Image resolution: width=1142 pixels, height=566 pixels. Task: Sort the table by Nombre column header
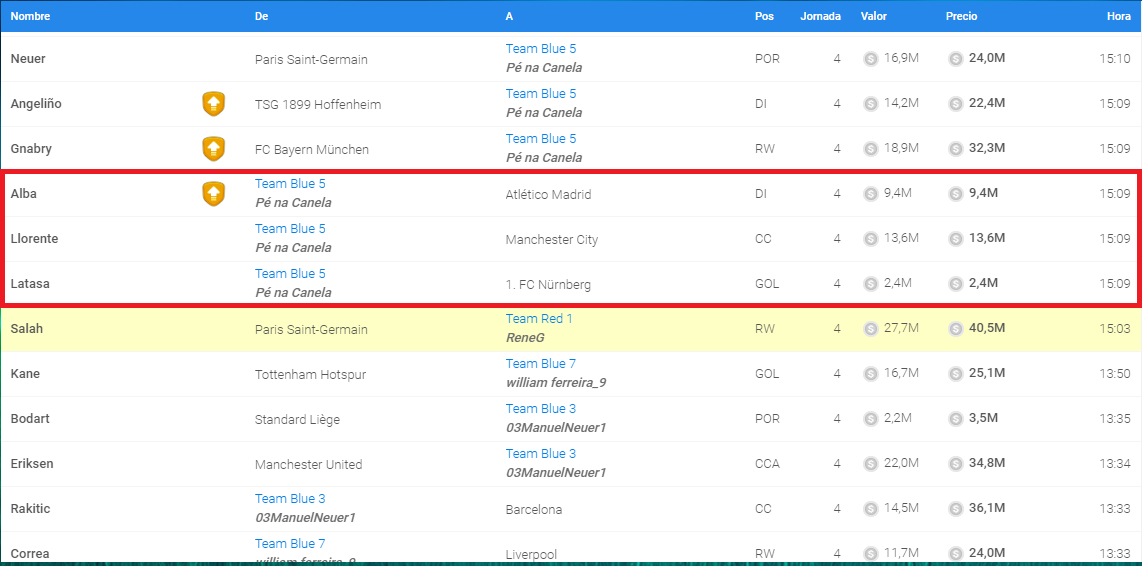pos(30,16)
